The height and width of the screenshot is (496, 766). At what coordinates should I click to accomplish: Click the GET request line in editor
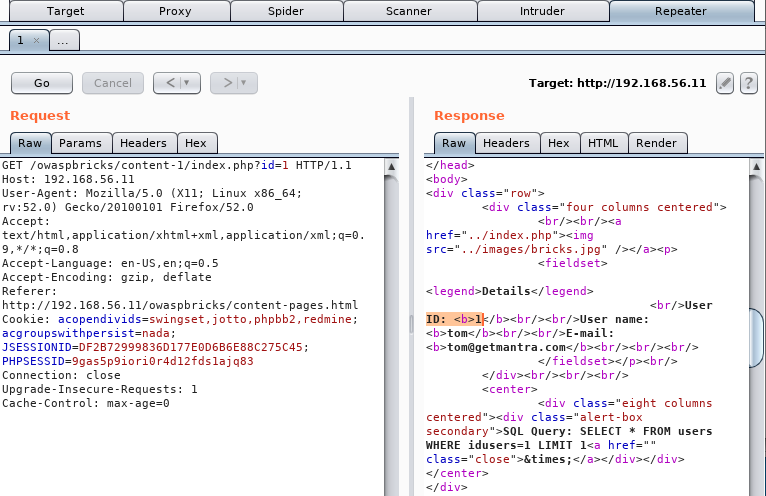pyautogui.click(x=177, y=165)
